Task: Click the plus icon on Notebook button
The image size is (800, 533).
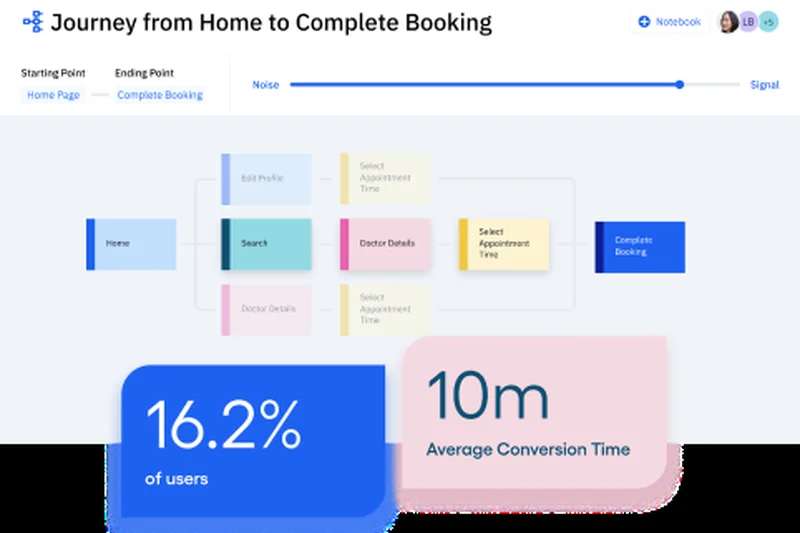Action: point(644,21)
